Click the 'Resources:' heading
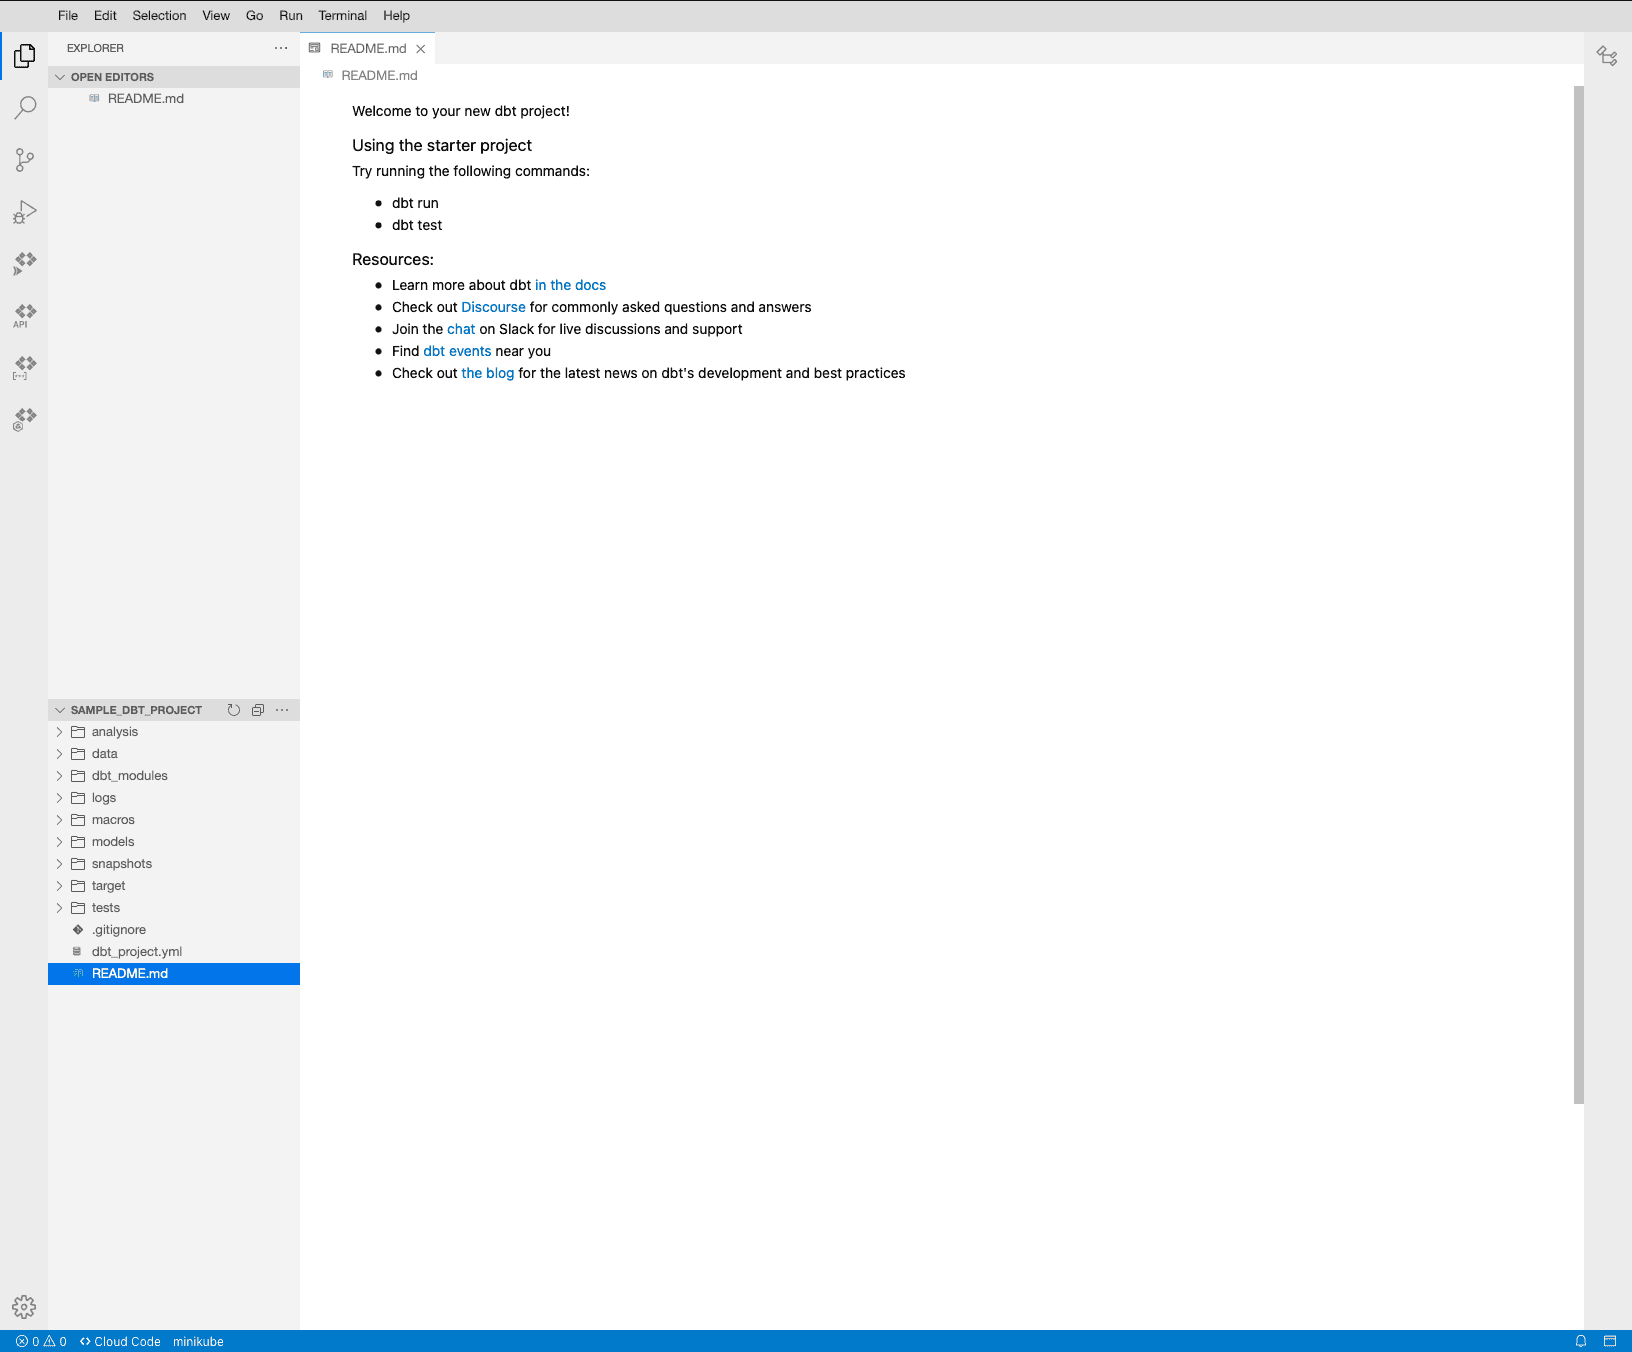 [x=393, y=260]
